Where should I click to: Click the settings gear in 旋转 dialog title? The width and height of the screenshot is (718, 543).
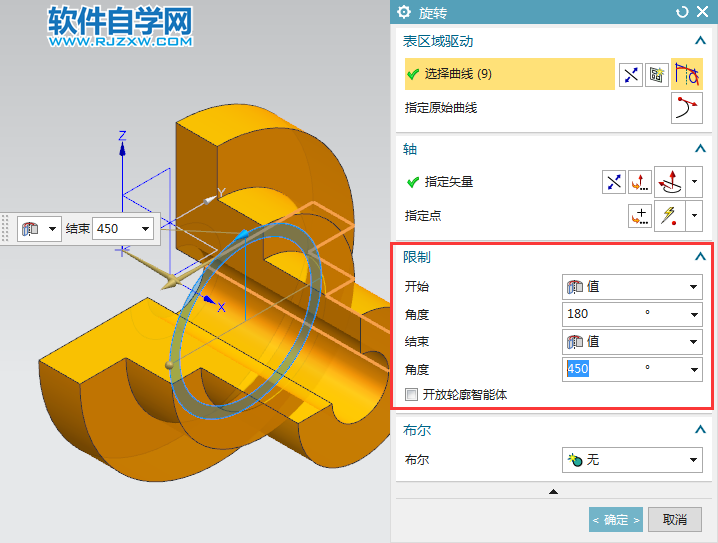[403, 12]
